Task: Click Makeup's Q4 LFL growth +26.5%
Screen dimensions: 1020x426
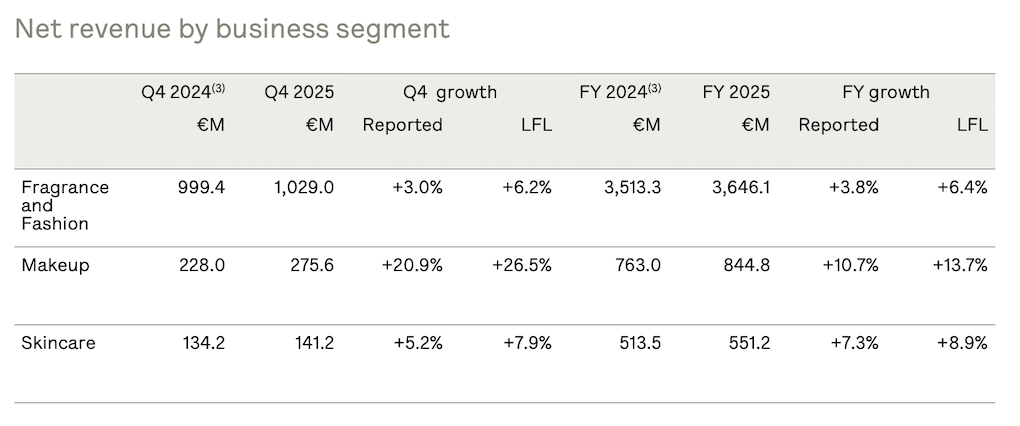Action: coord(521,265)
